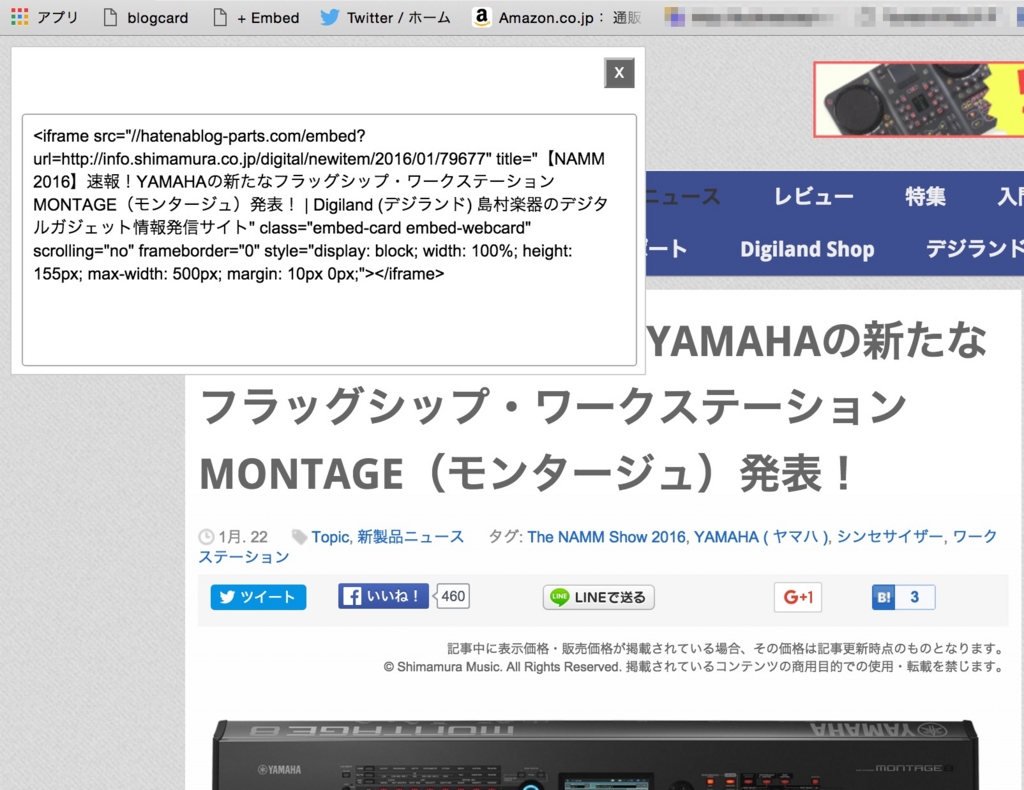
Task: Open the 特集 navigation menu item
Action: pos(925,197)
